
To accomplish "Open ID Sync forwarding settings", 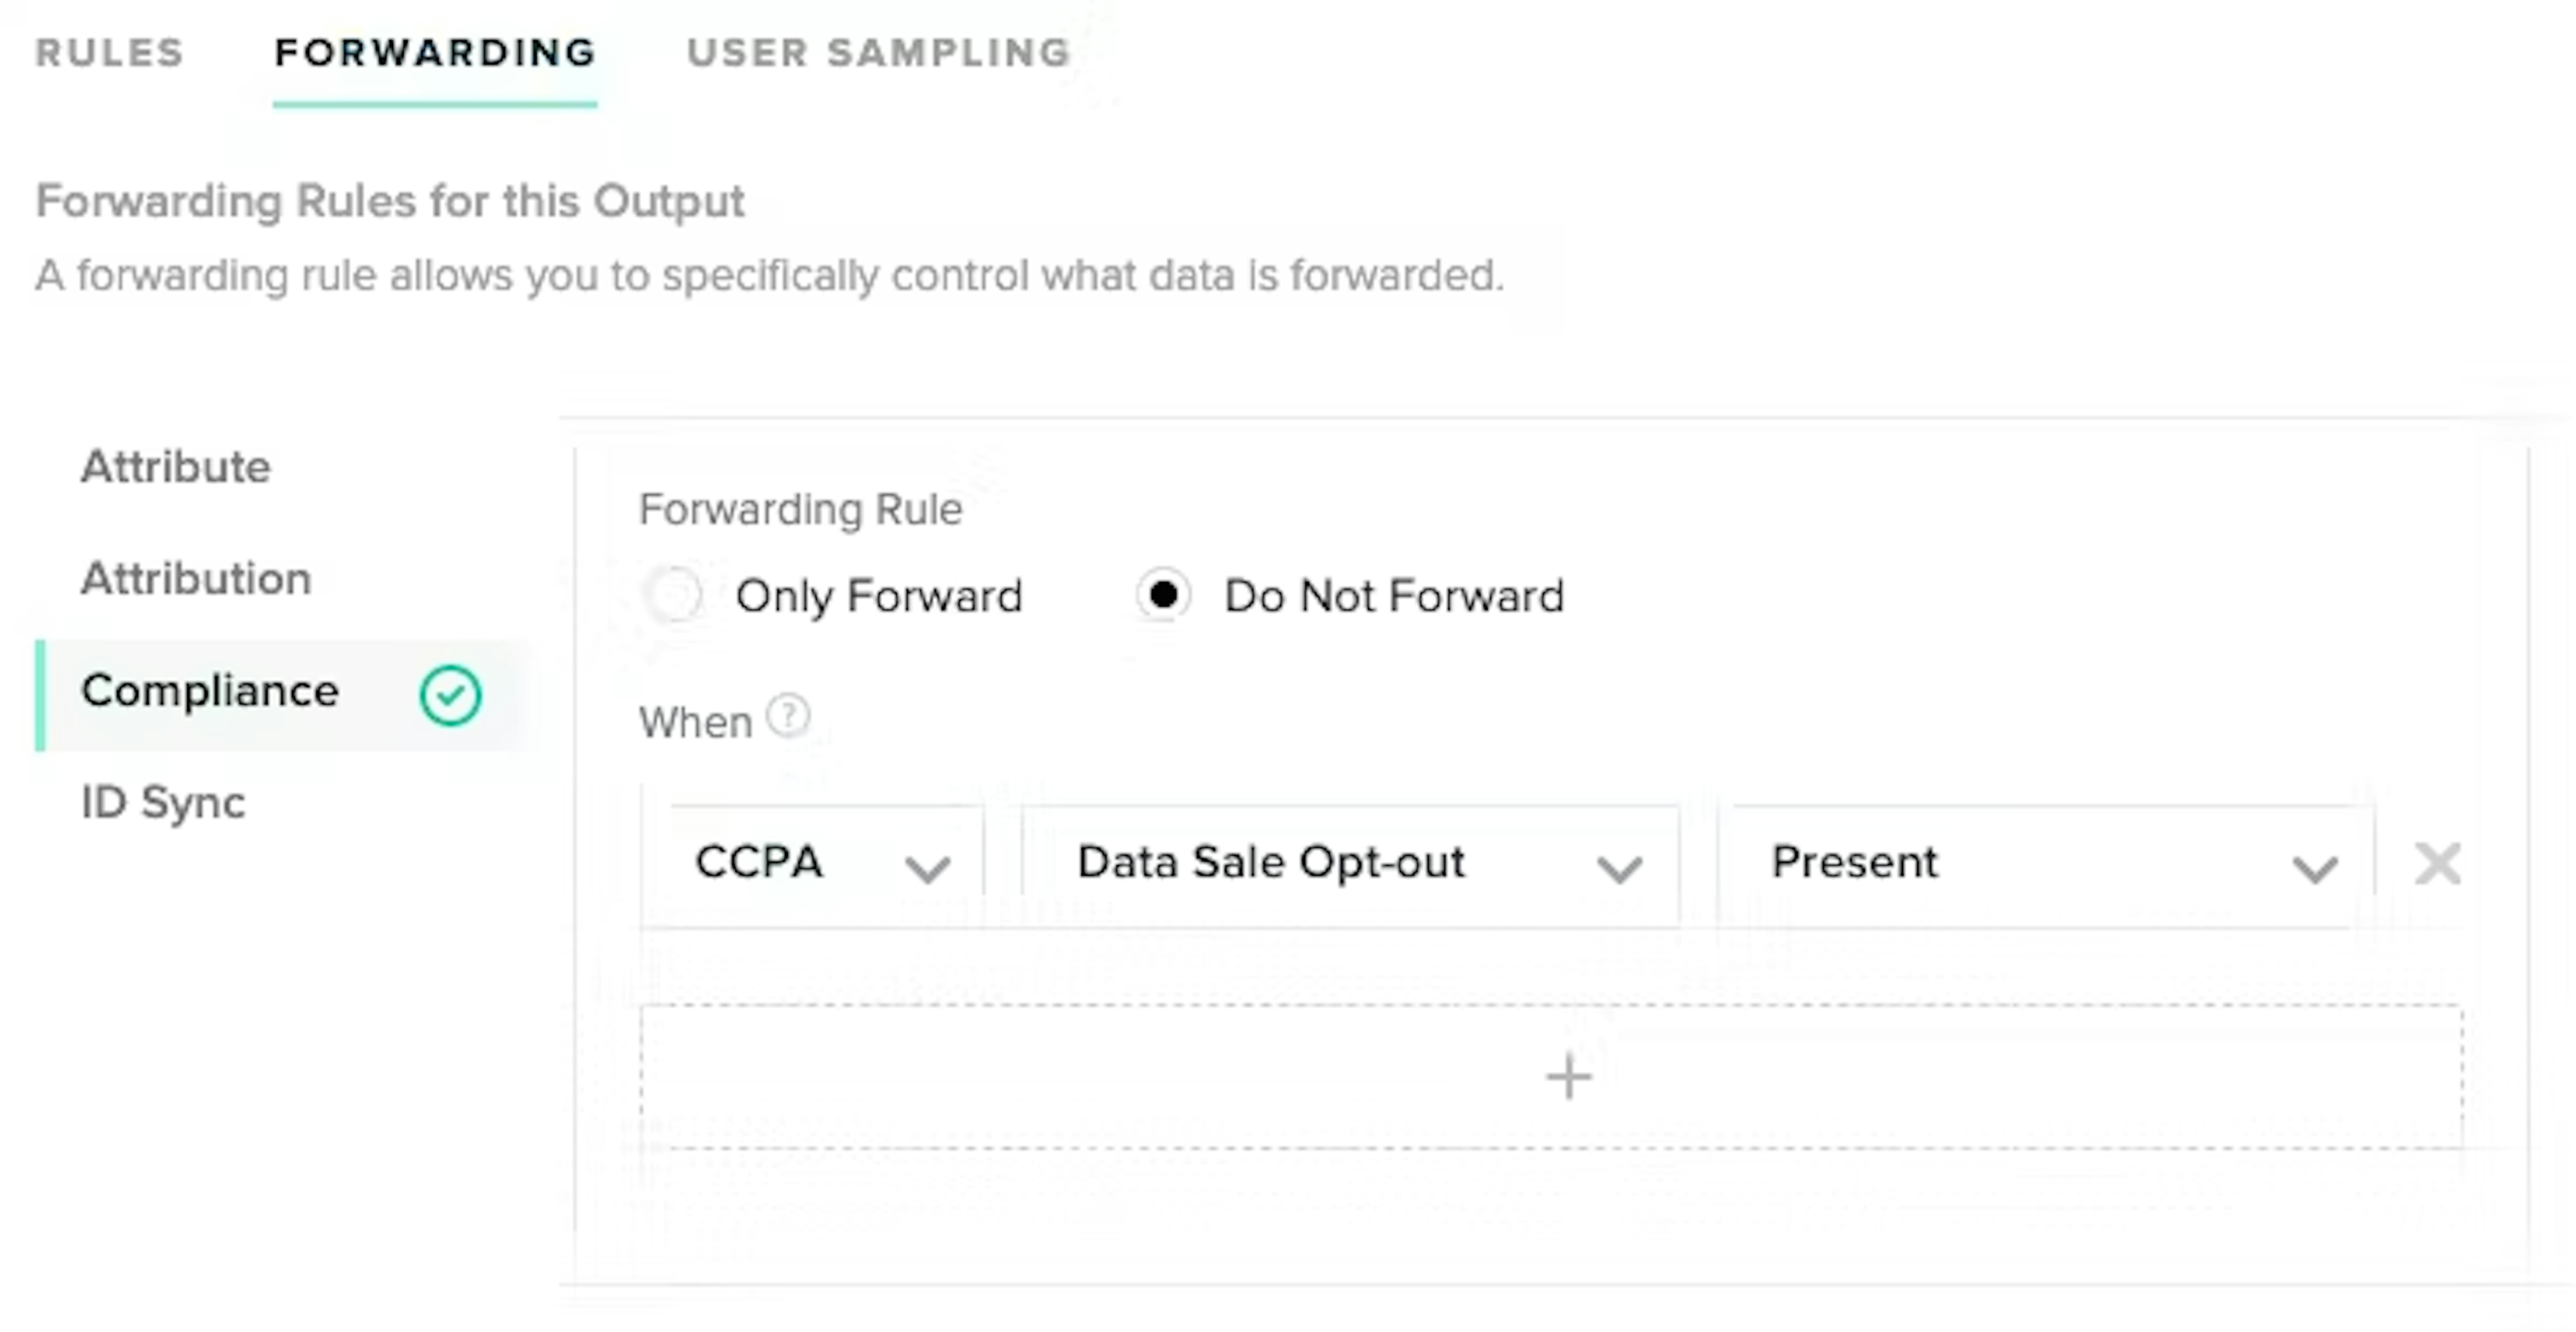I will [x=163, y=802].
